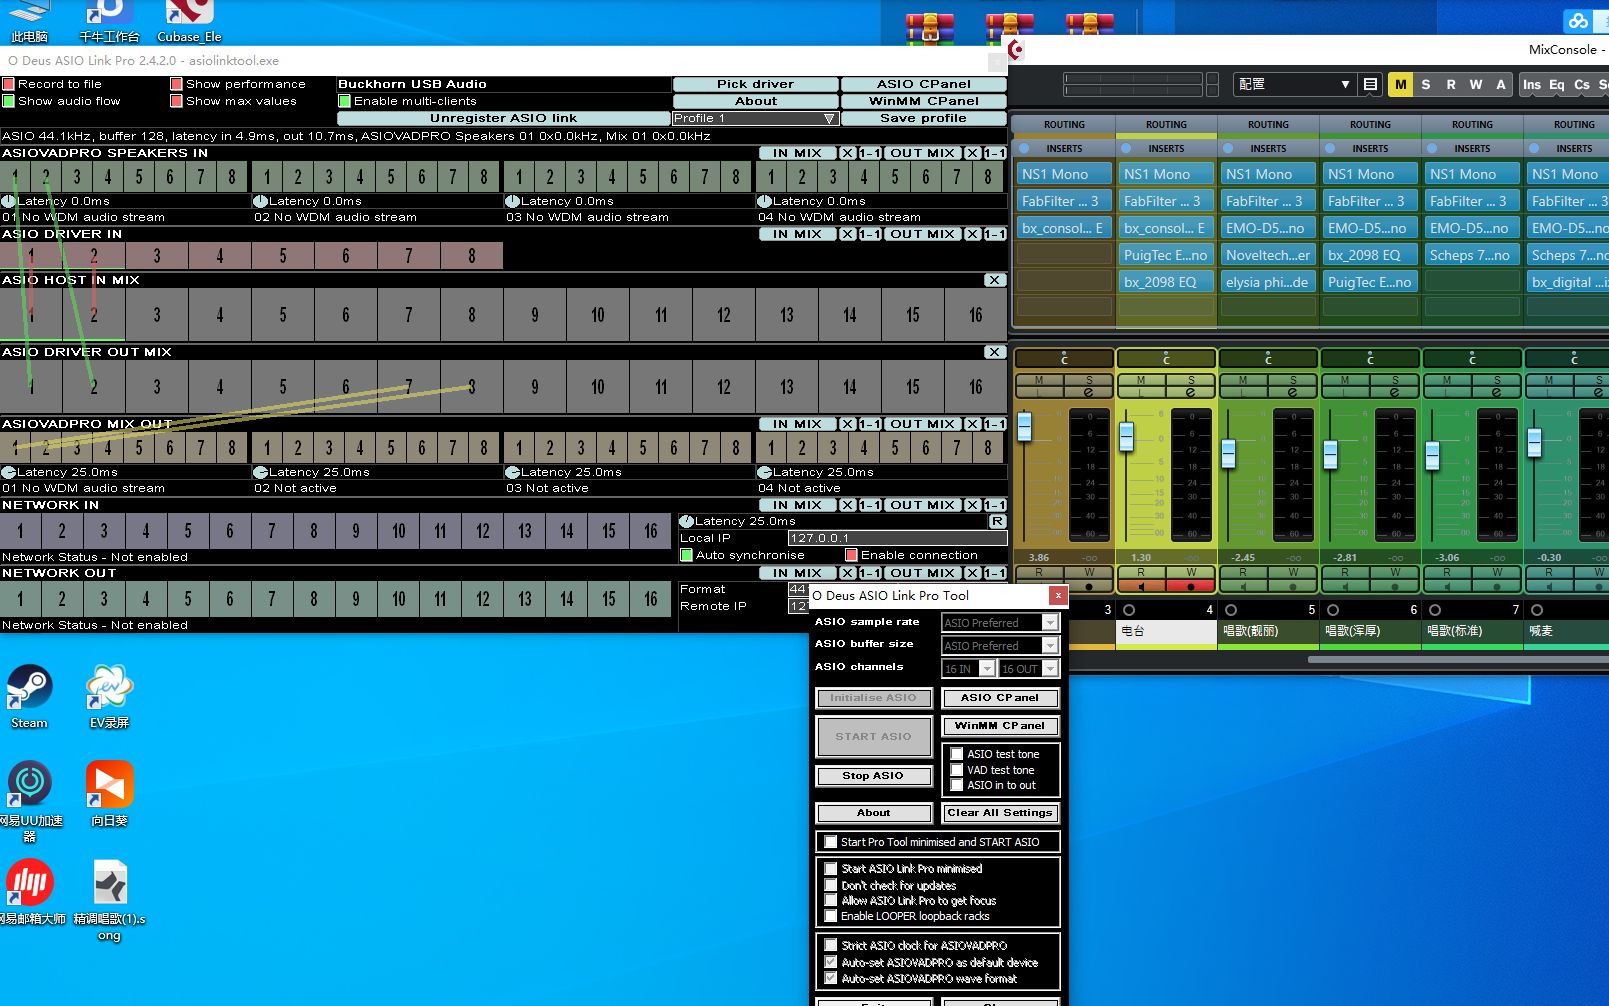Open the 16 IN channels dropdown
This screenshot has height=1006, width=1609.
coord(969,668)
